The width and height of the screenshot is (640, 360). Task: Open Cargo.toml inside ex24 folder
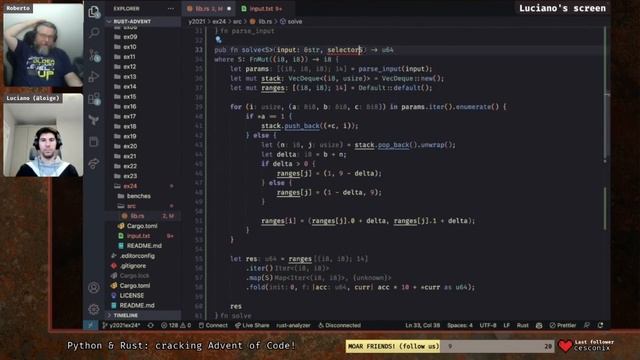[x=143, y=226]
